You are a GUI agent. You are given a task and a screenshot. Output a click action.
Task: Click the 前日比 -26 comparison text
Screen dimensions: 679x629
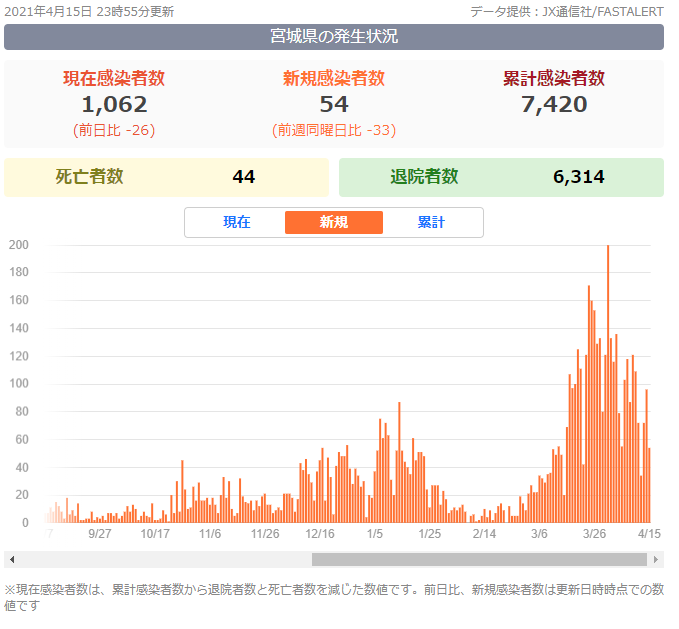pyautogui.click(x=114, y=130)
